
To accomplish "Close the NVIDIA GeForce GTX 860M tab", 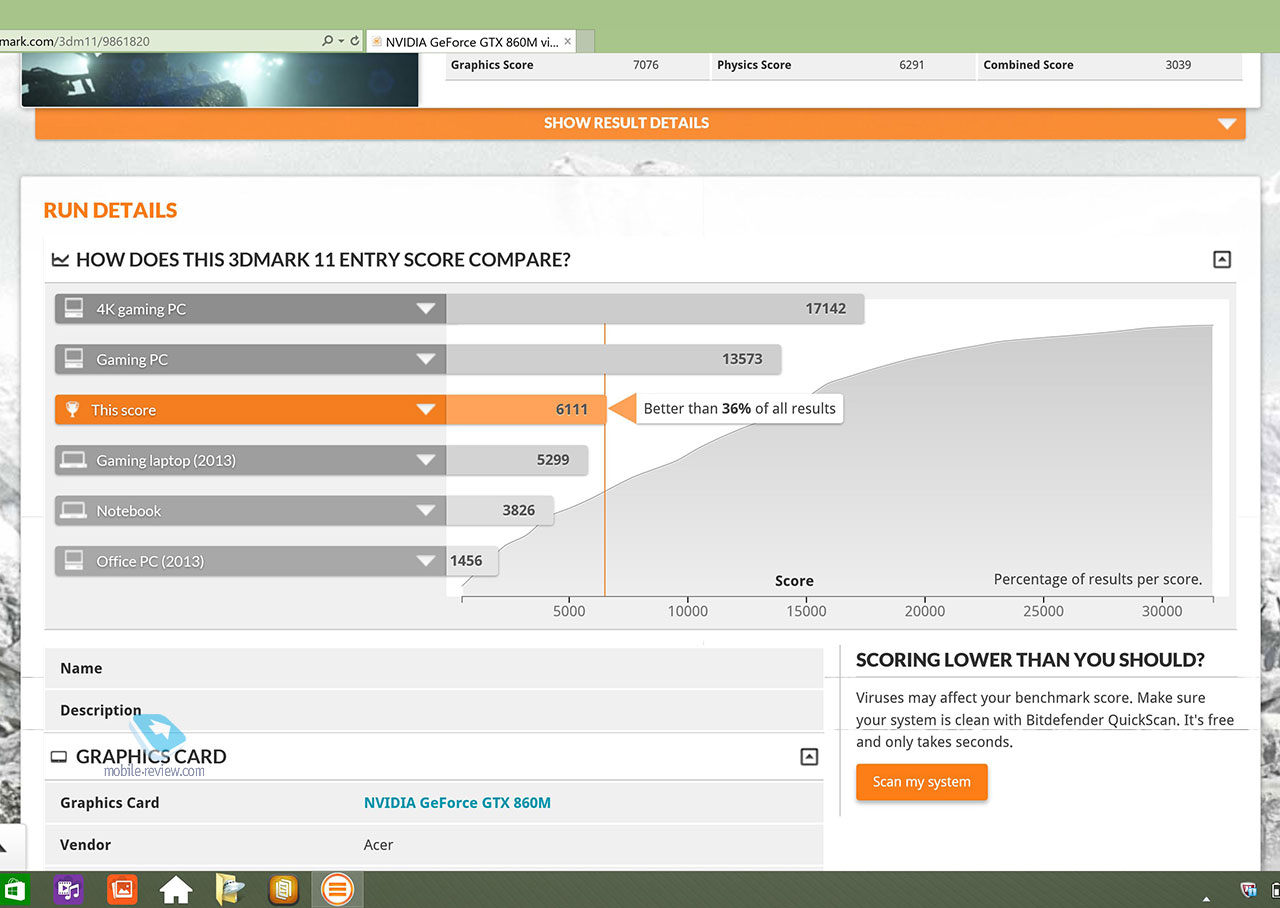I will [568, 42].
